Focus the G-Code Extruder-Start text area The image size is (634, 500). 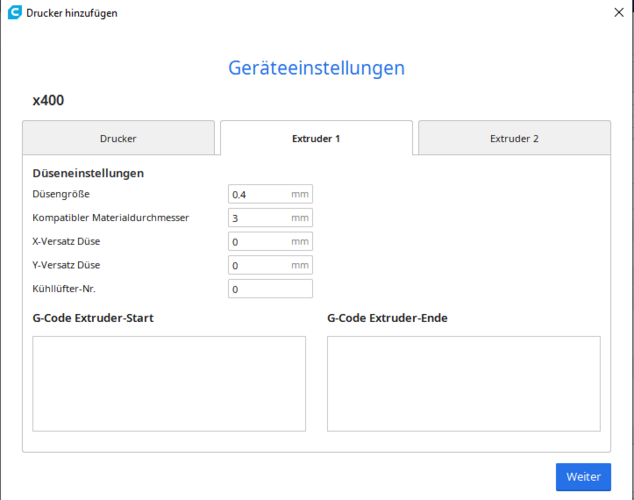pos(169,383)
